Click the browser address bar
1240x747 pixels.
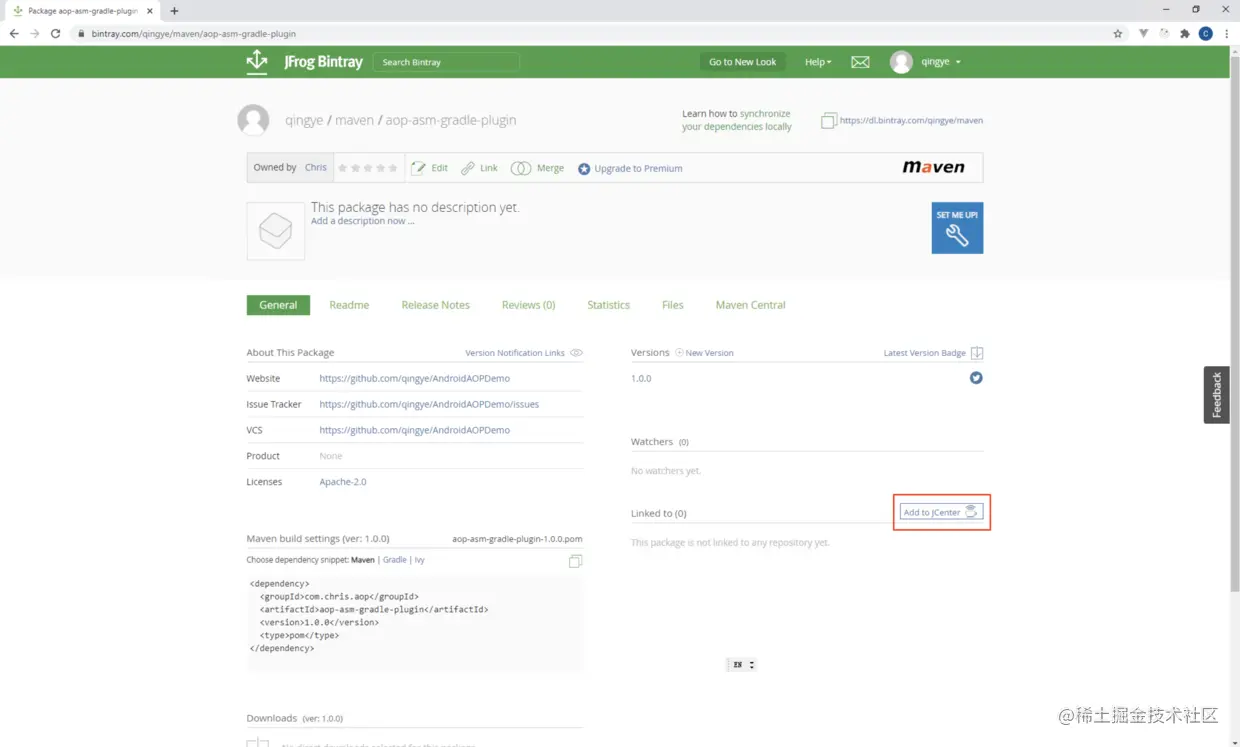click(590, 33)
